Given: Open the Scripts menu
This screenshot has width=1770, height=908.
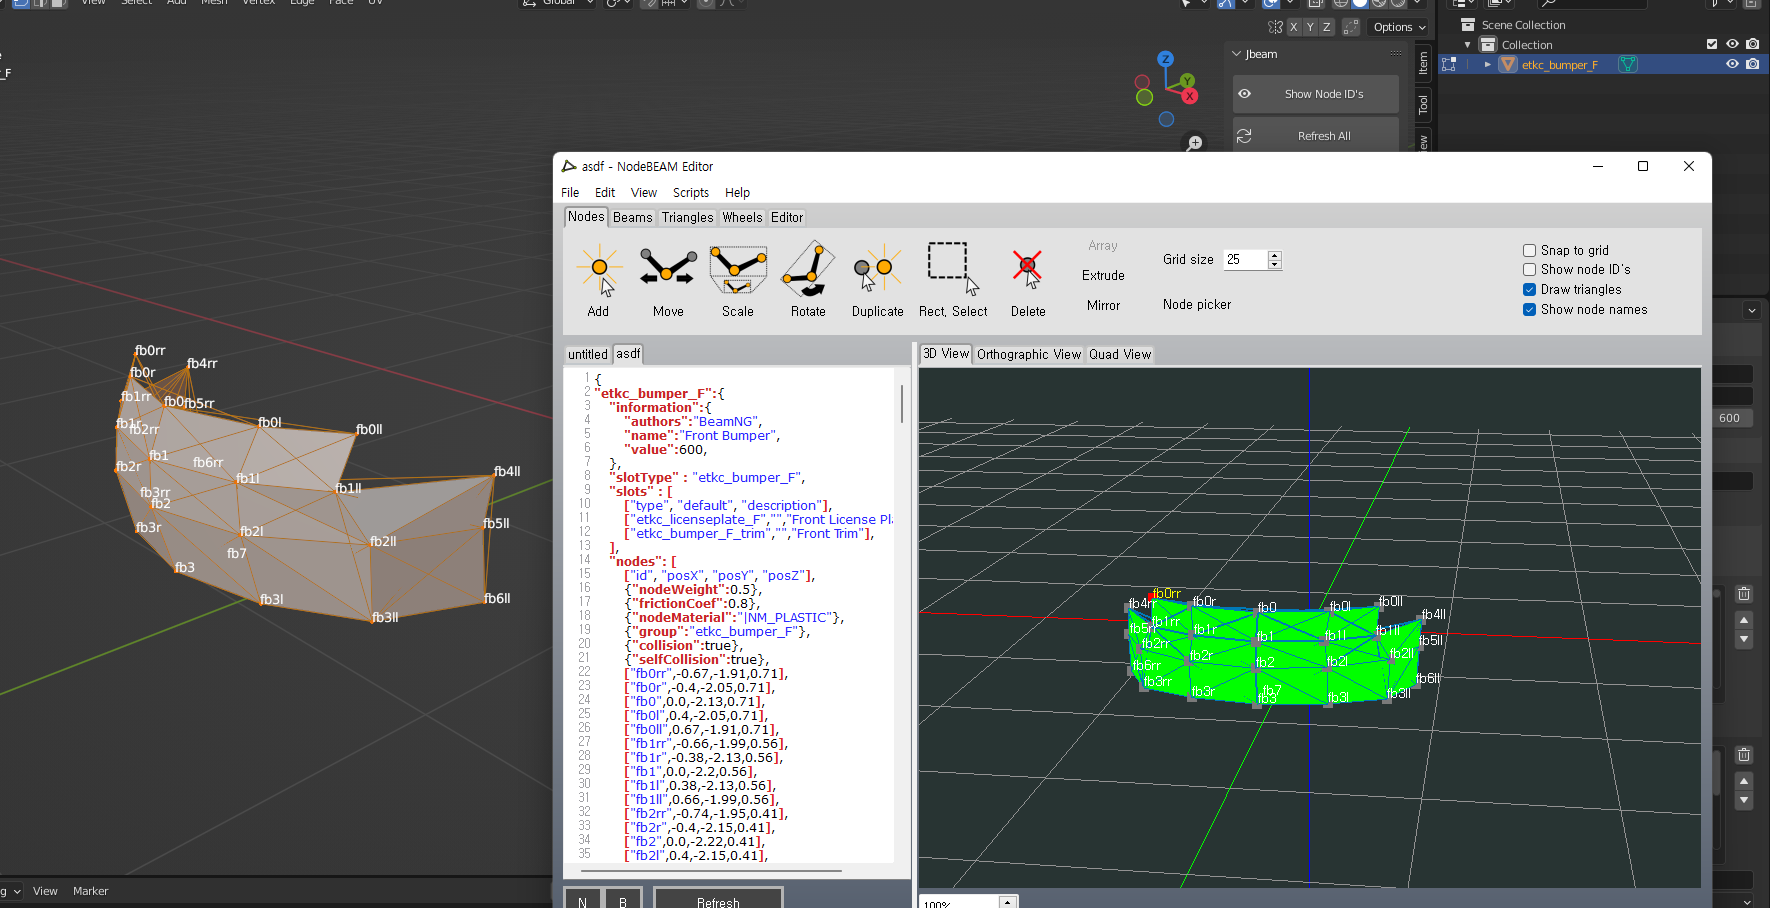Looking at the screenshot, I should coord(690,193).
